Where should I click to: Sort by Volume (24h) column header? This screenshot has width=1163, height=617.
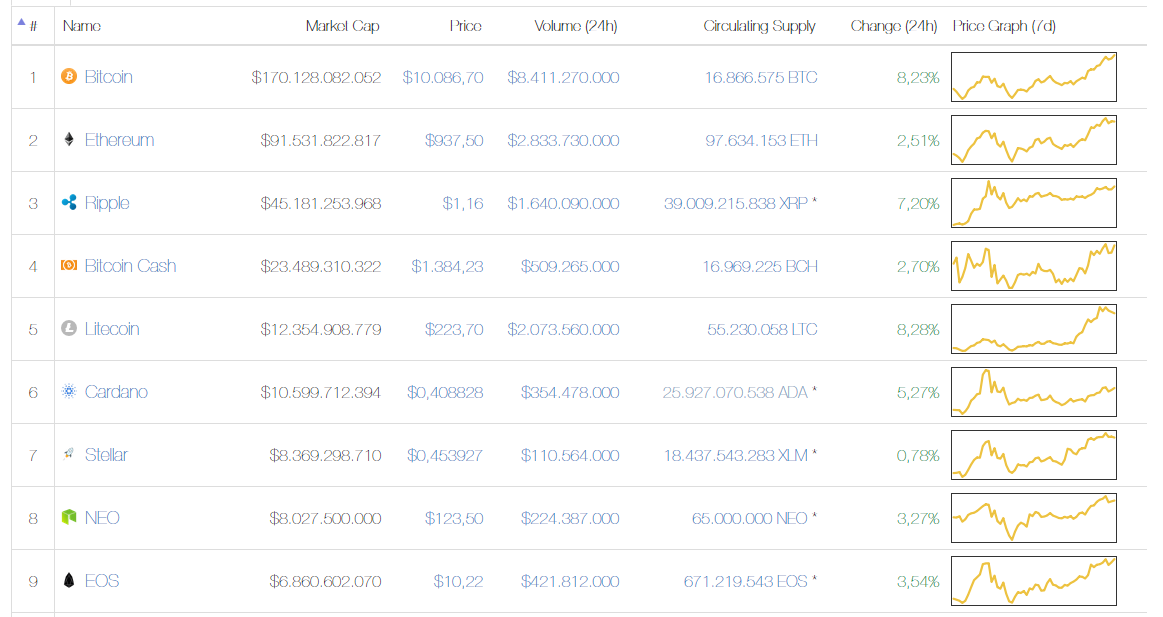pyautogui.click(x=575, y=26)
